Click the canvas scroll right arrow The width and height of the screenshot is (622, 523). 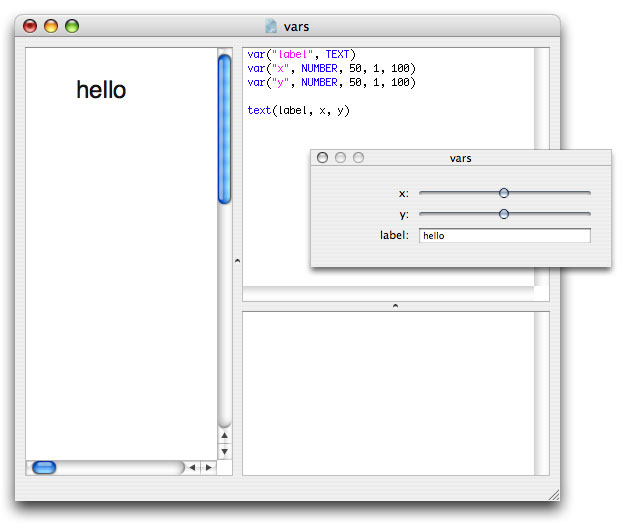209,467
